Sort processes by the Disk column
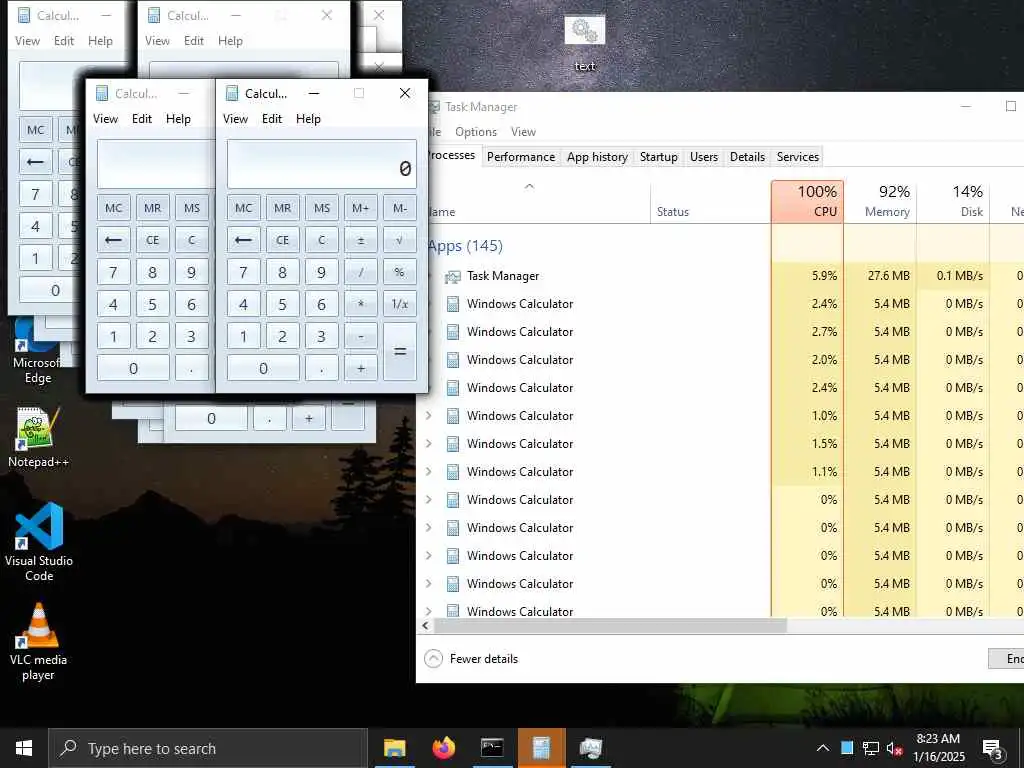Screen dimensions: 1024x768 tap(953, 201)
